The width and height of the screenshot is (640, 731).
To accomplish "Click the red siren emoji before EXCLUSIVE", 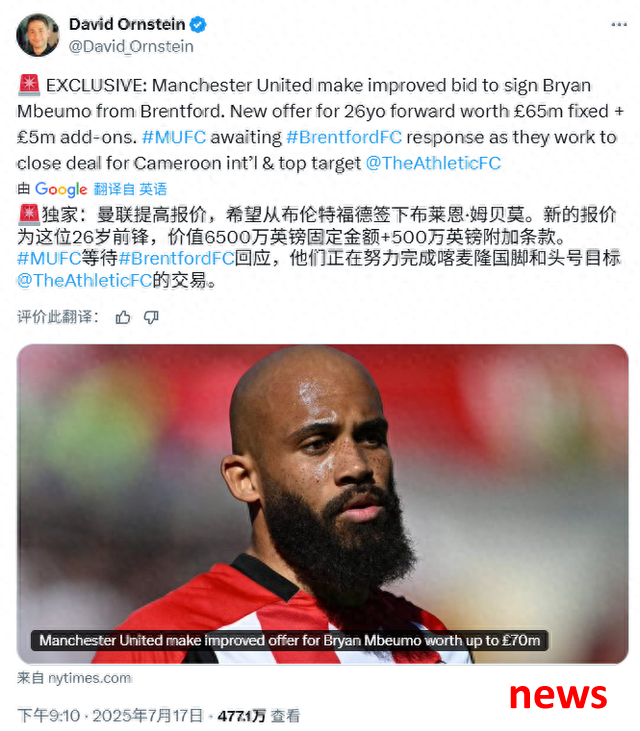I will click(x=29, y=85).
